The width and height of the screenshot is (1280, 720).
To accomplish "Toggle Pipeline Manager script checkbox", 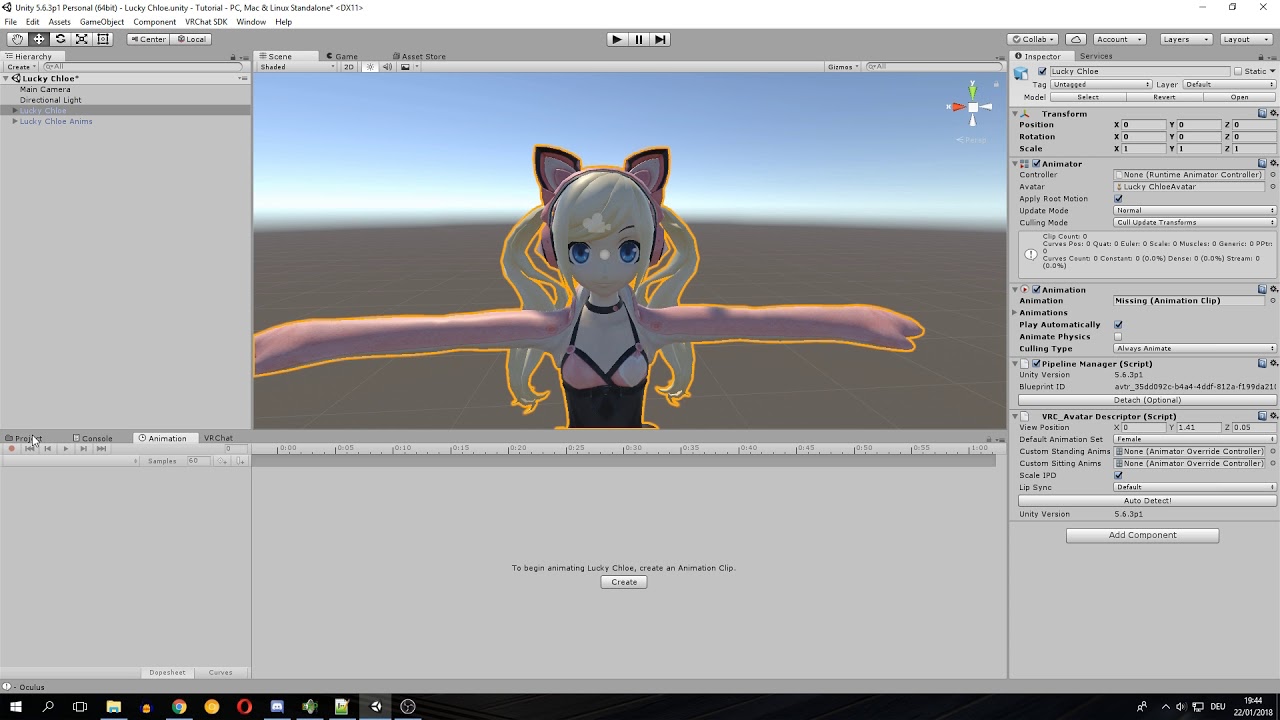I will coord(1036,364).
